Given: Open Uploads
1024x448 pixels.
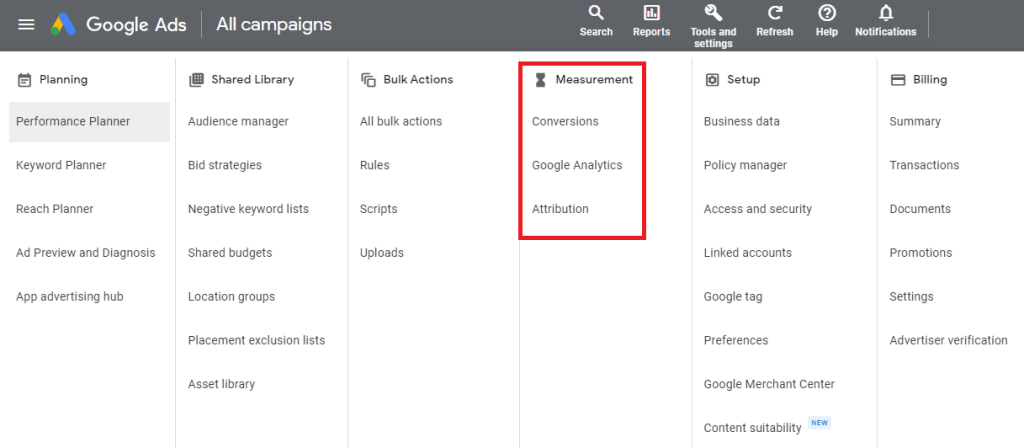Looking at the screenshot, I should [x=382, y=253].
